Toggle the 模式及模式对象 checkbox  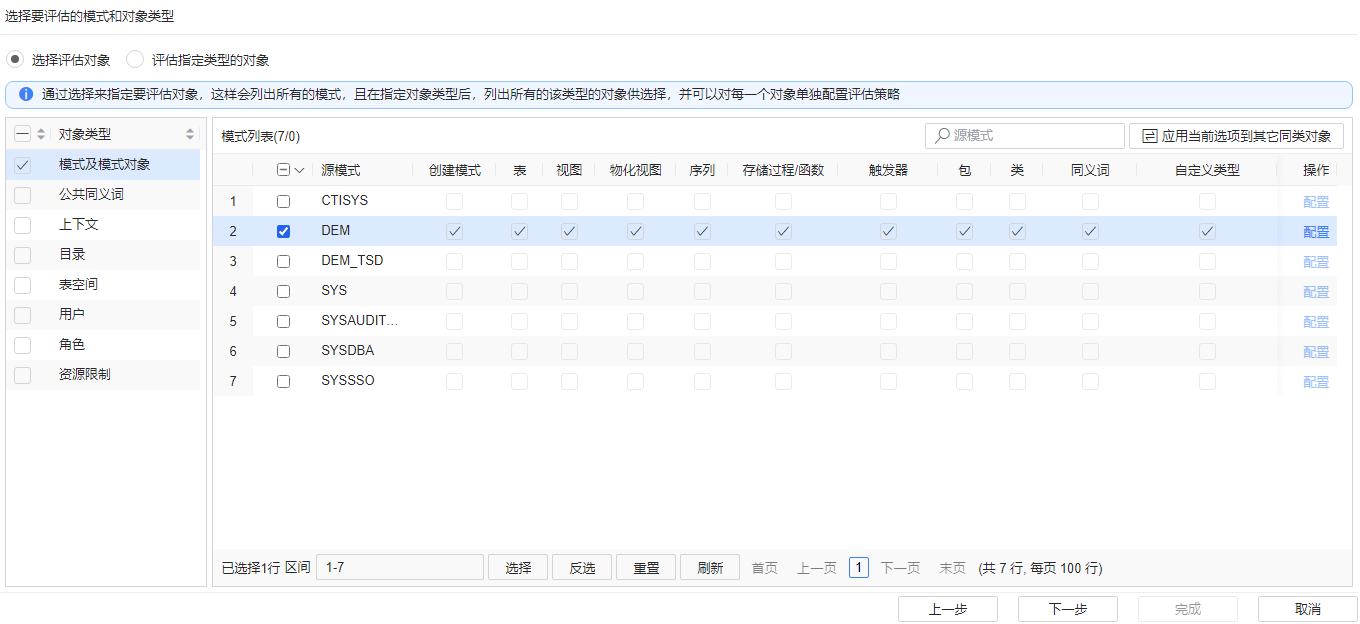[x=23, y=164]
